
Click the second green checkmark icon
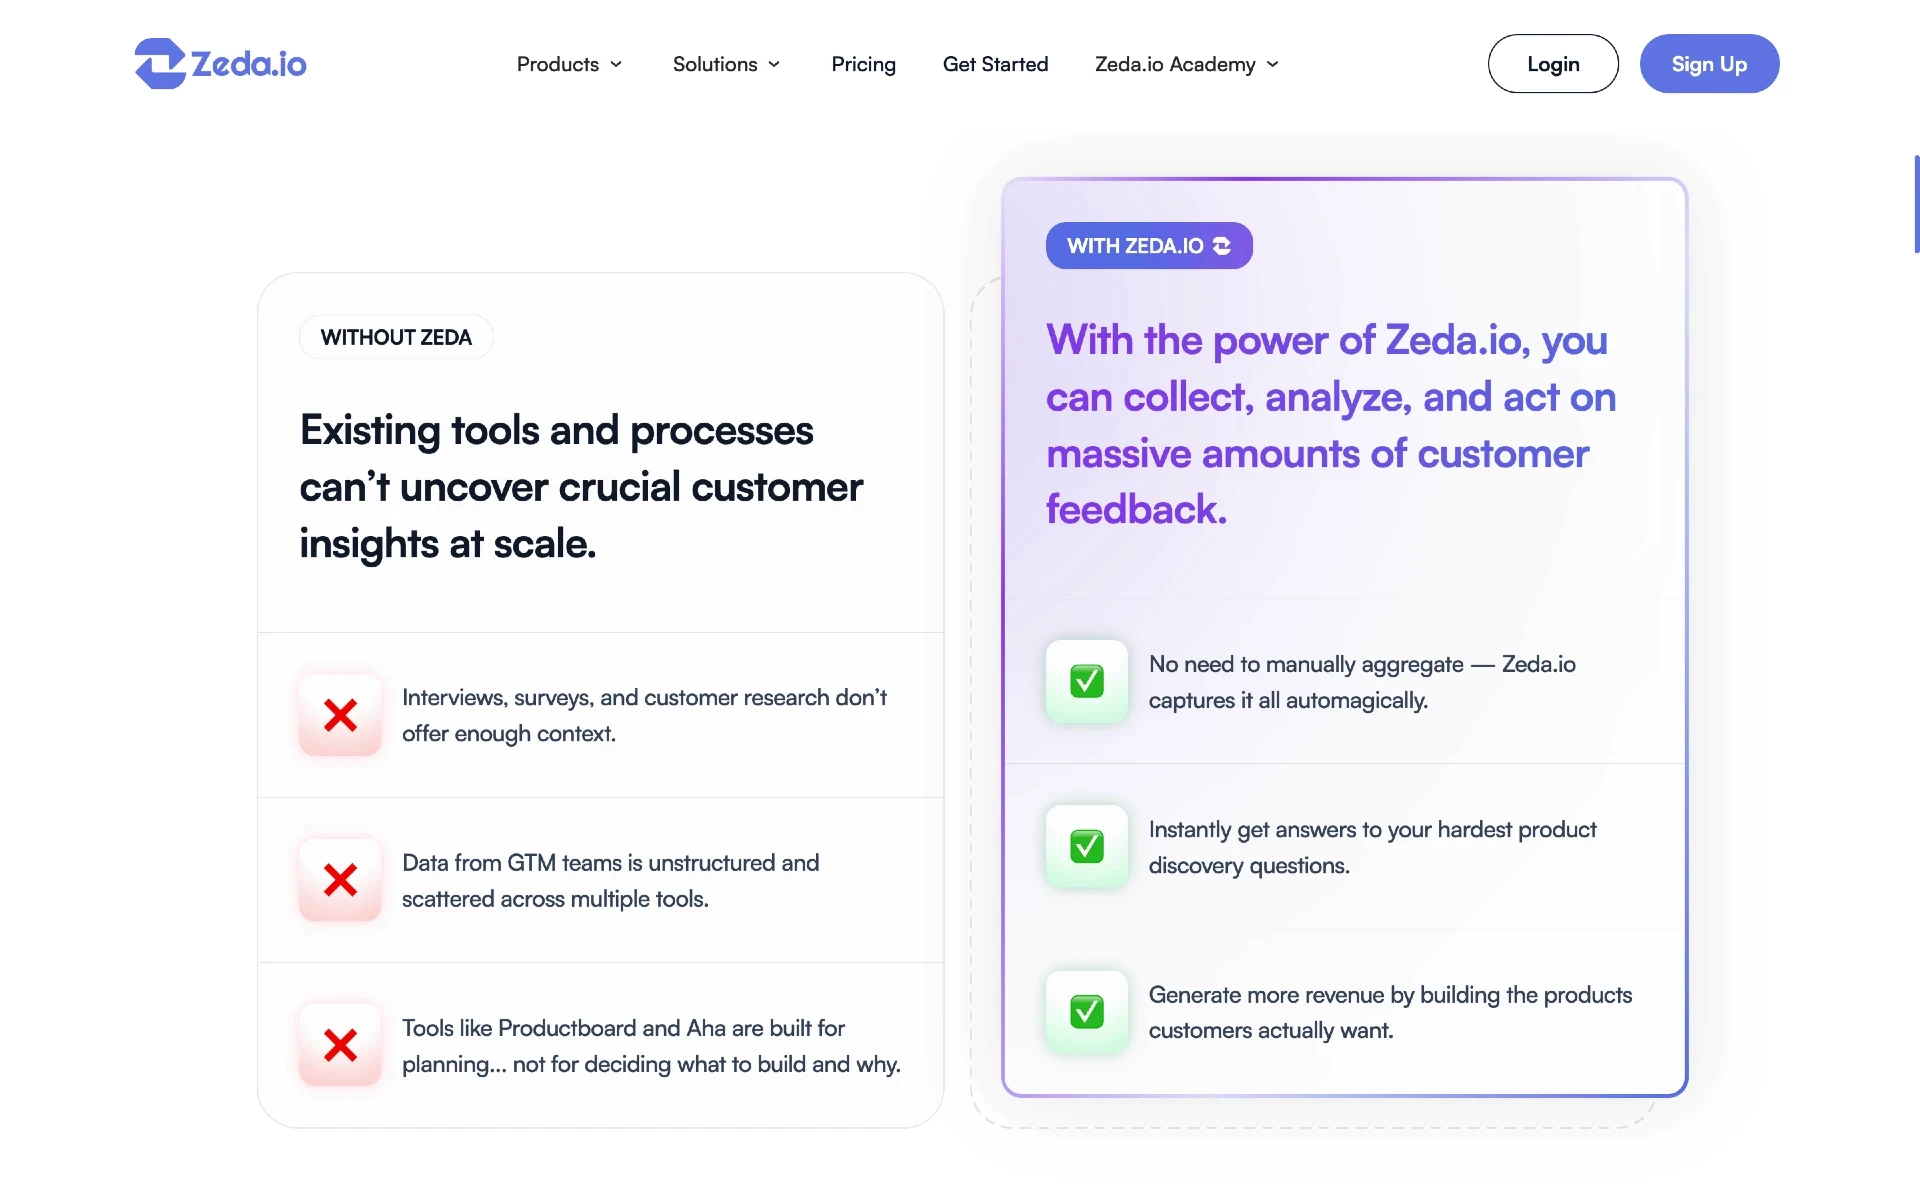pos(1086,846)
